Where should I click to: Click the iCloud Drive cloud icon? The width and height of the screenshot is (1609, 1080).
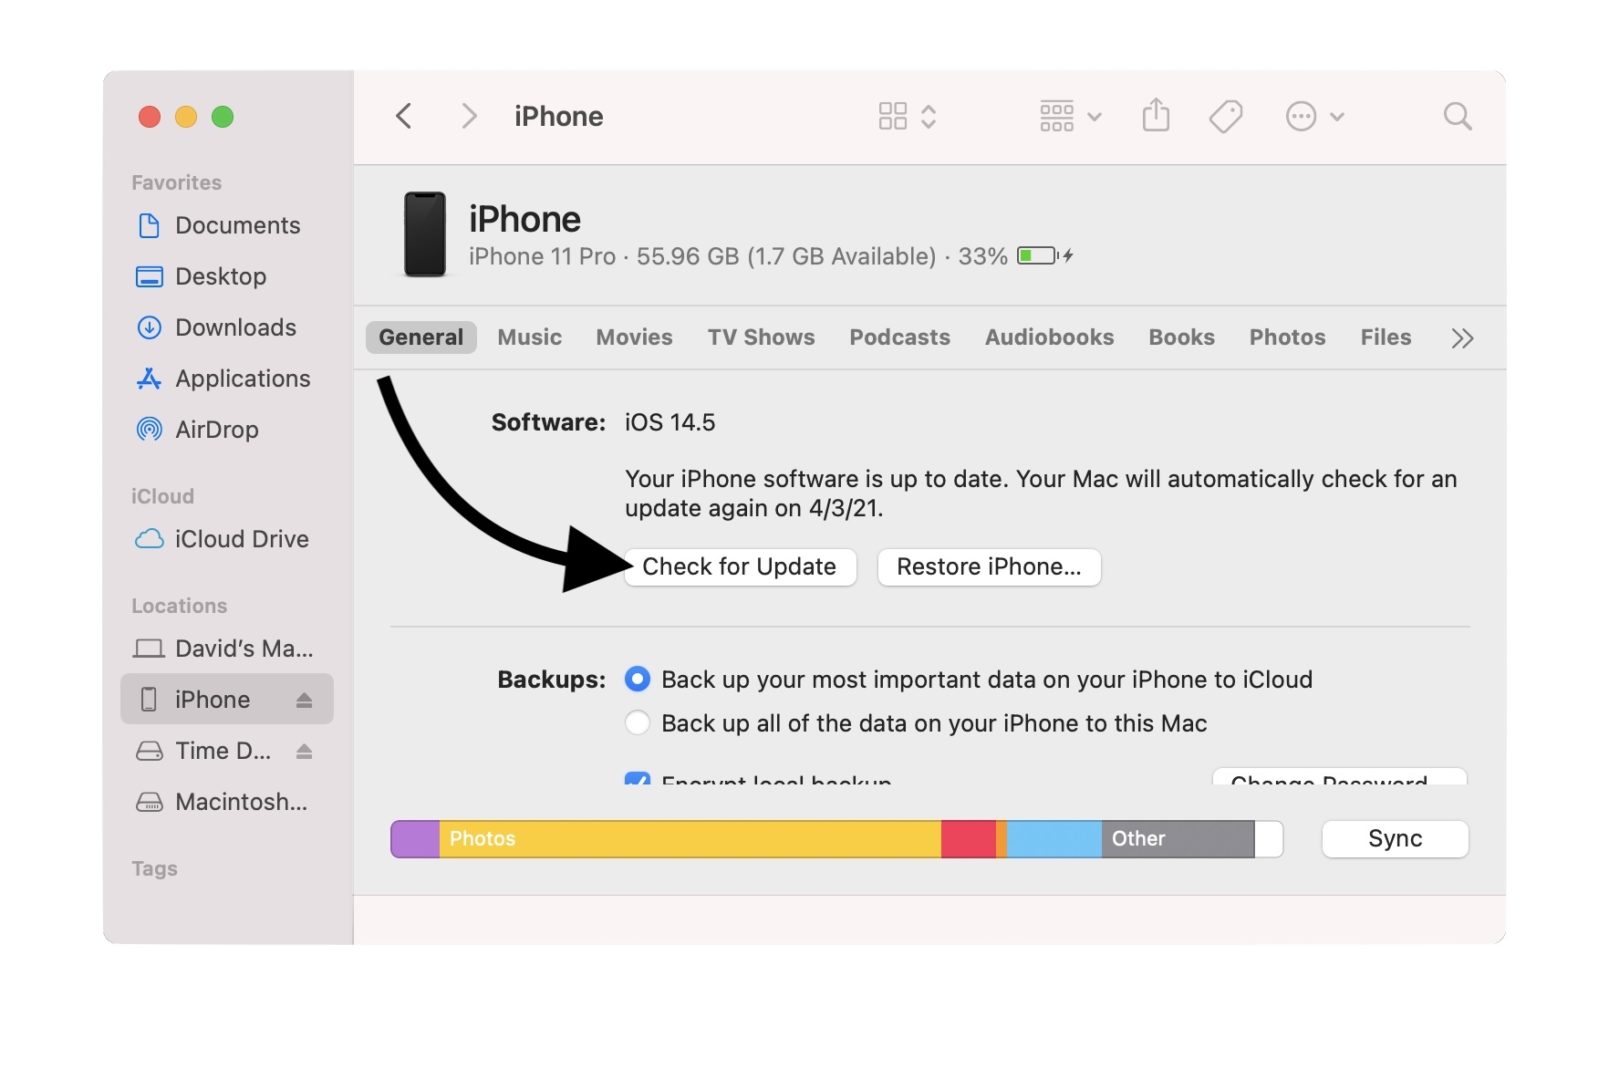tap(148, 539)
